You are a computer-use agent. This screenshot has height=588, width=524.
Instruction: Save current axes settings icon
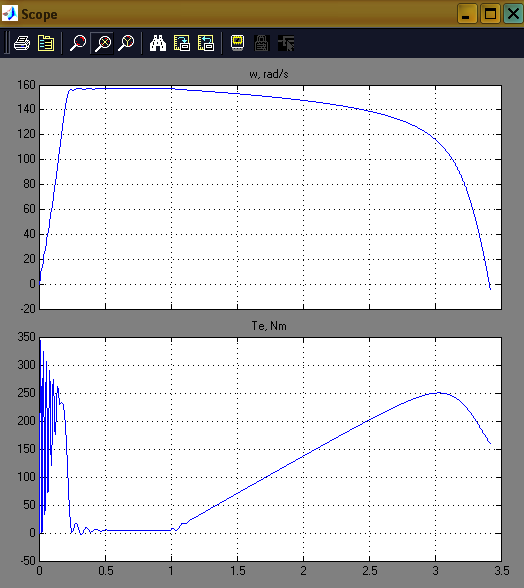tap(182, 44)
